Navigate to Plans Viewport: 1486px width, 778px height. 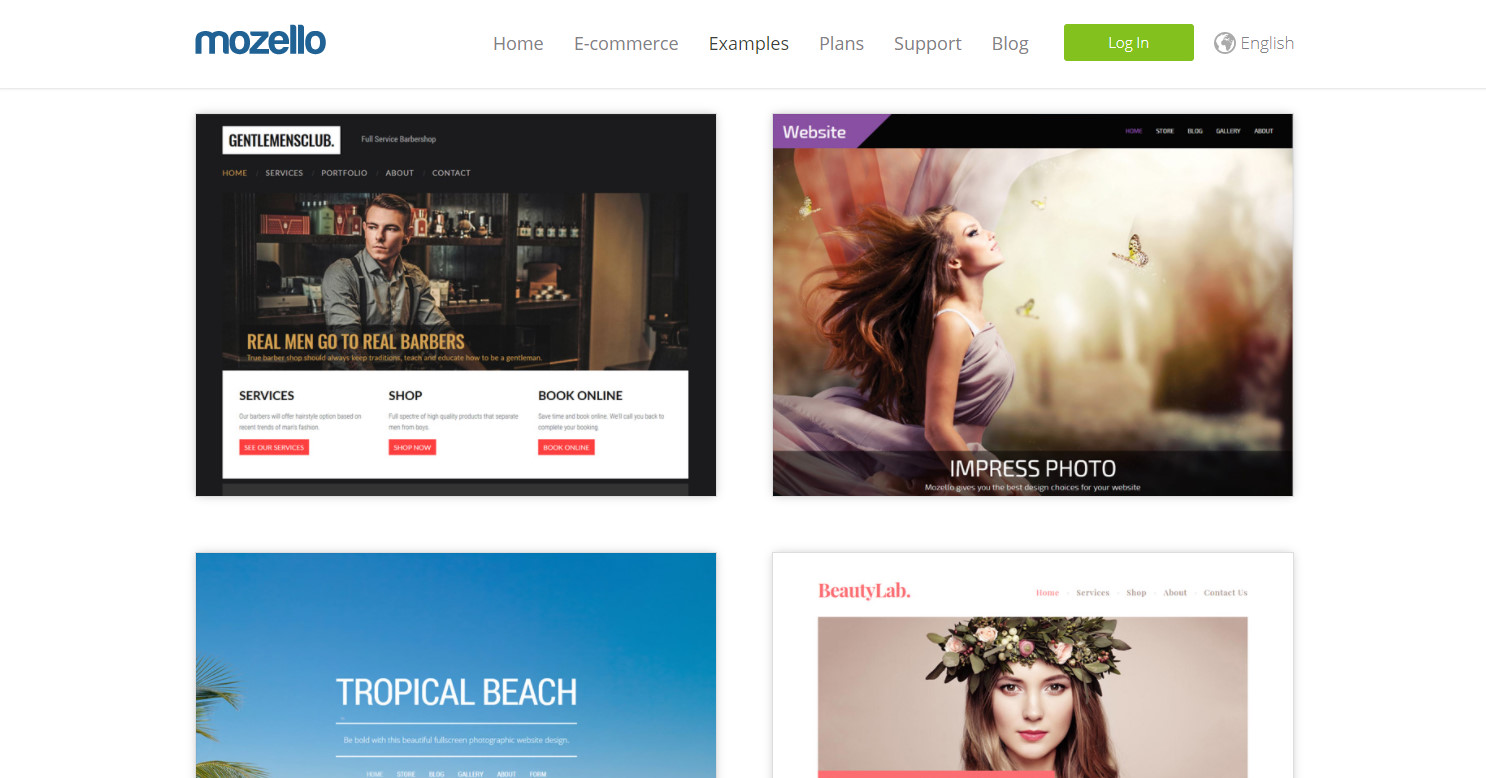click(841, 43)
